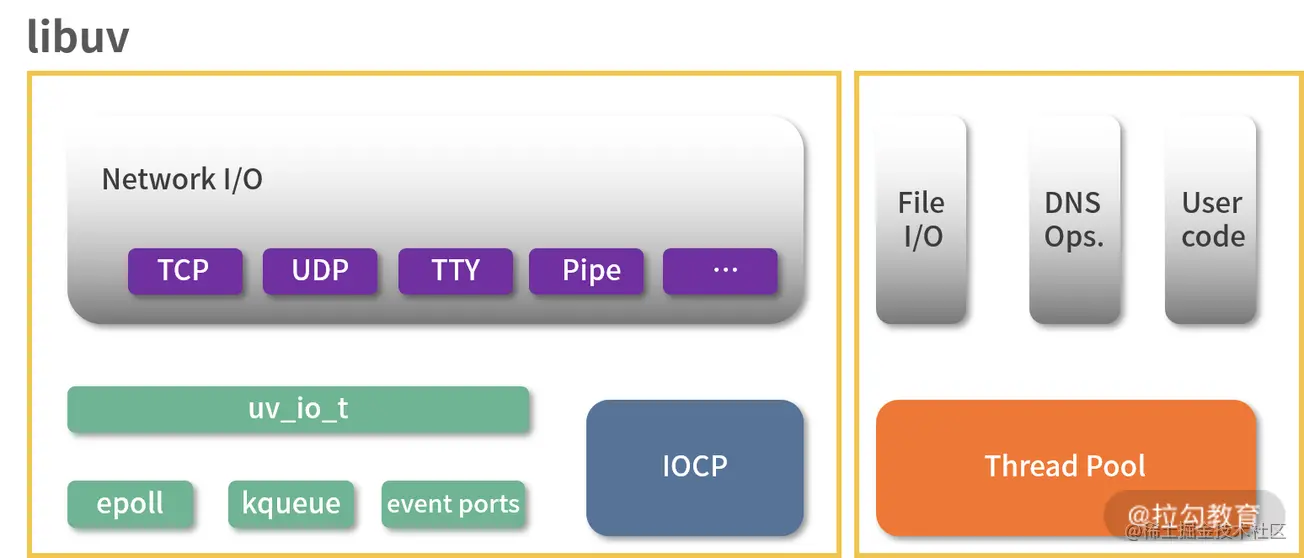Click the TTY block
This screenshot has width=1304, height=558.
(455, 271)
